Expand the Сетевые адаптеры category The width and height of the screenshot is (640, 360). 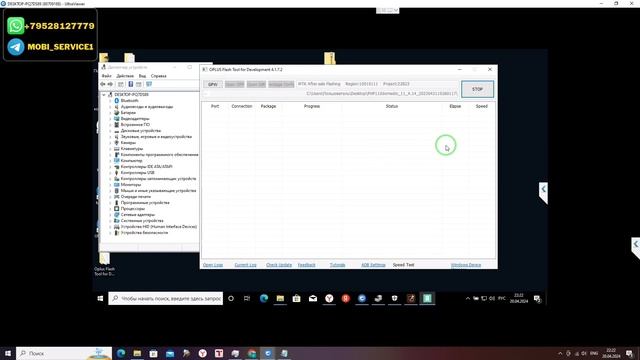click(x=110, y=215)
